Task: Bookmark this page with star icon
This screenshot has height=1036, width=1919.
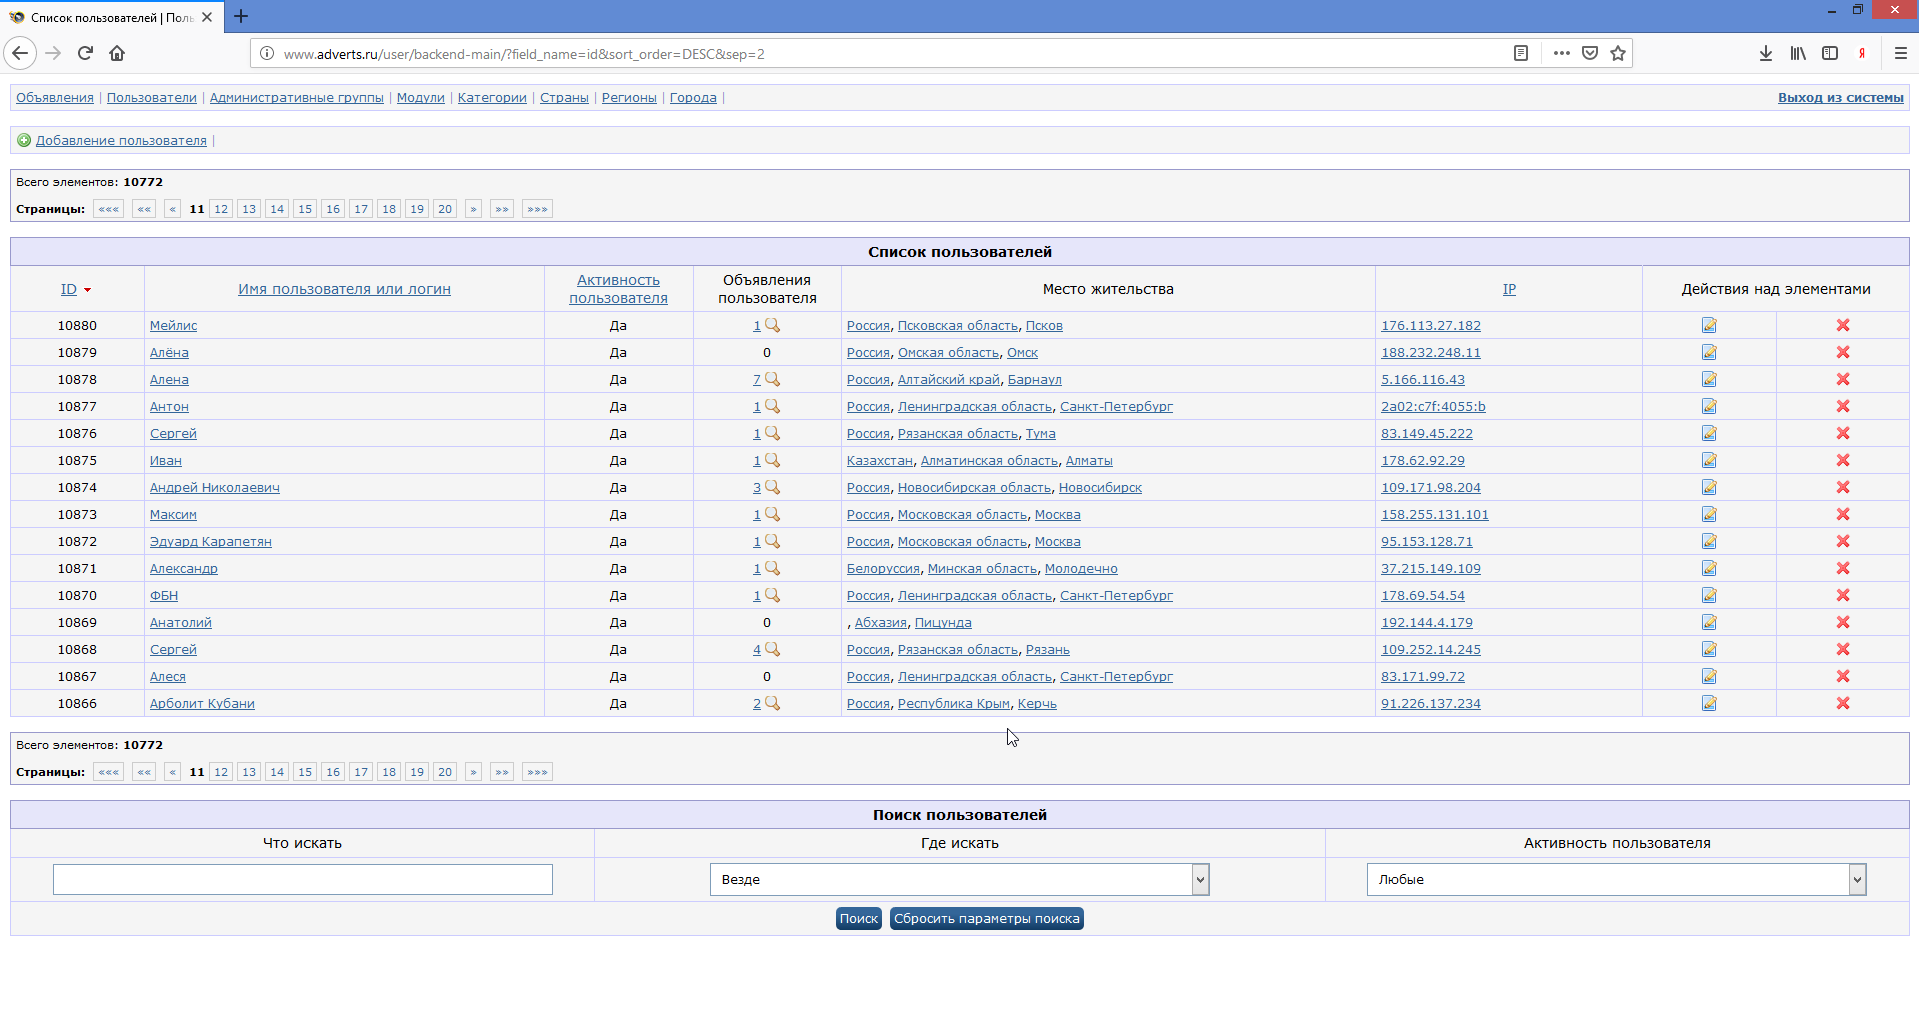Action: (1618, 53)
